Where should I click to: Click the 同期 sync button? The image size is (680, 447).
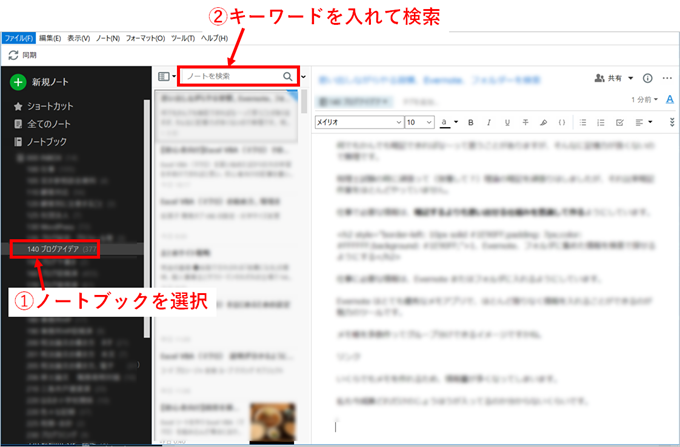23,55
